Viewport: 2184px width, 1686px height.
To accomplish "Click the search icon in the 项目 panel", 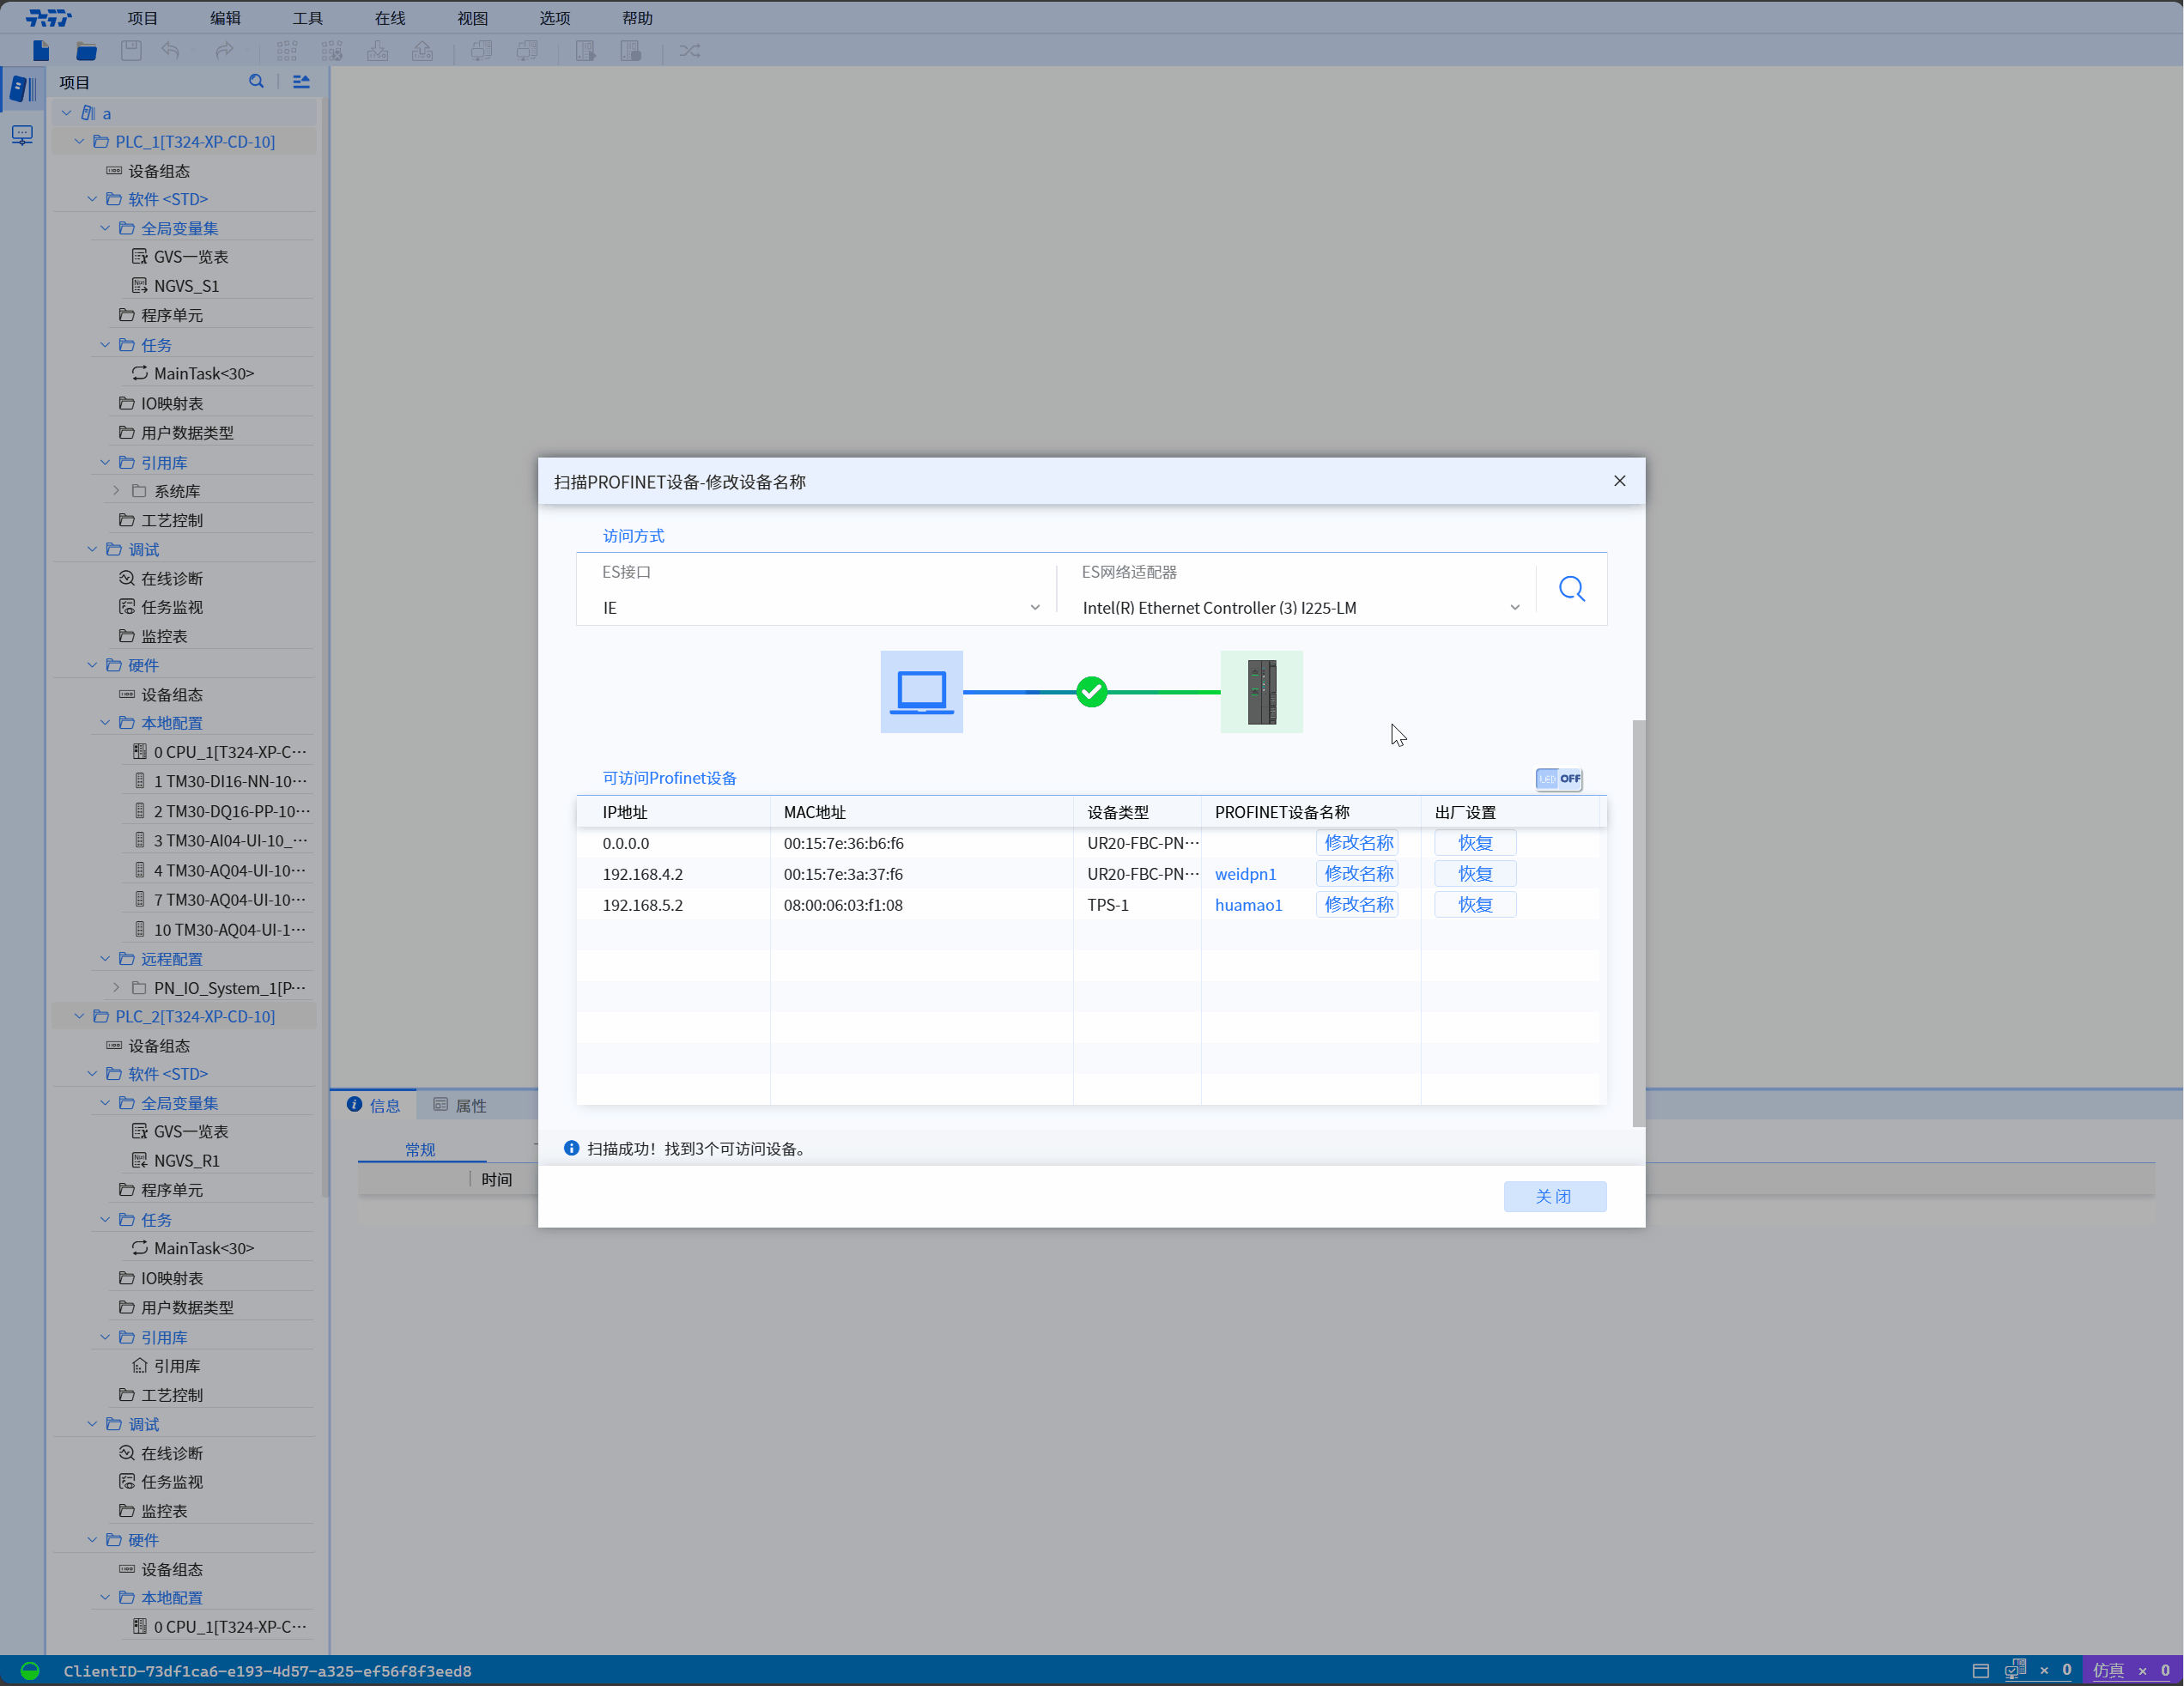I will coord(256,82).
